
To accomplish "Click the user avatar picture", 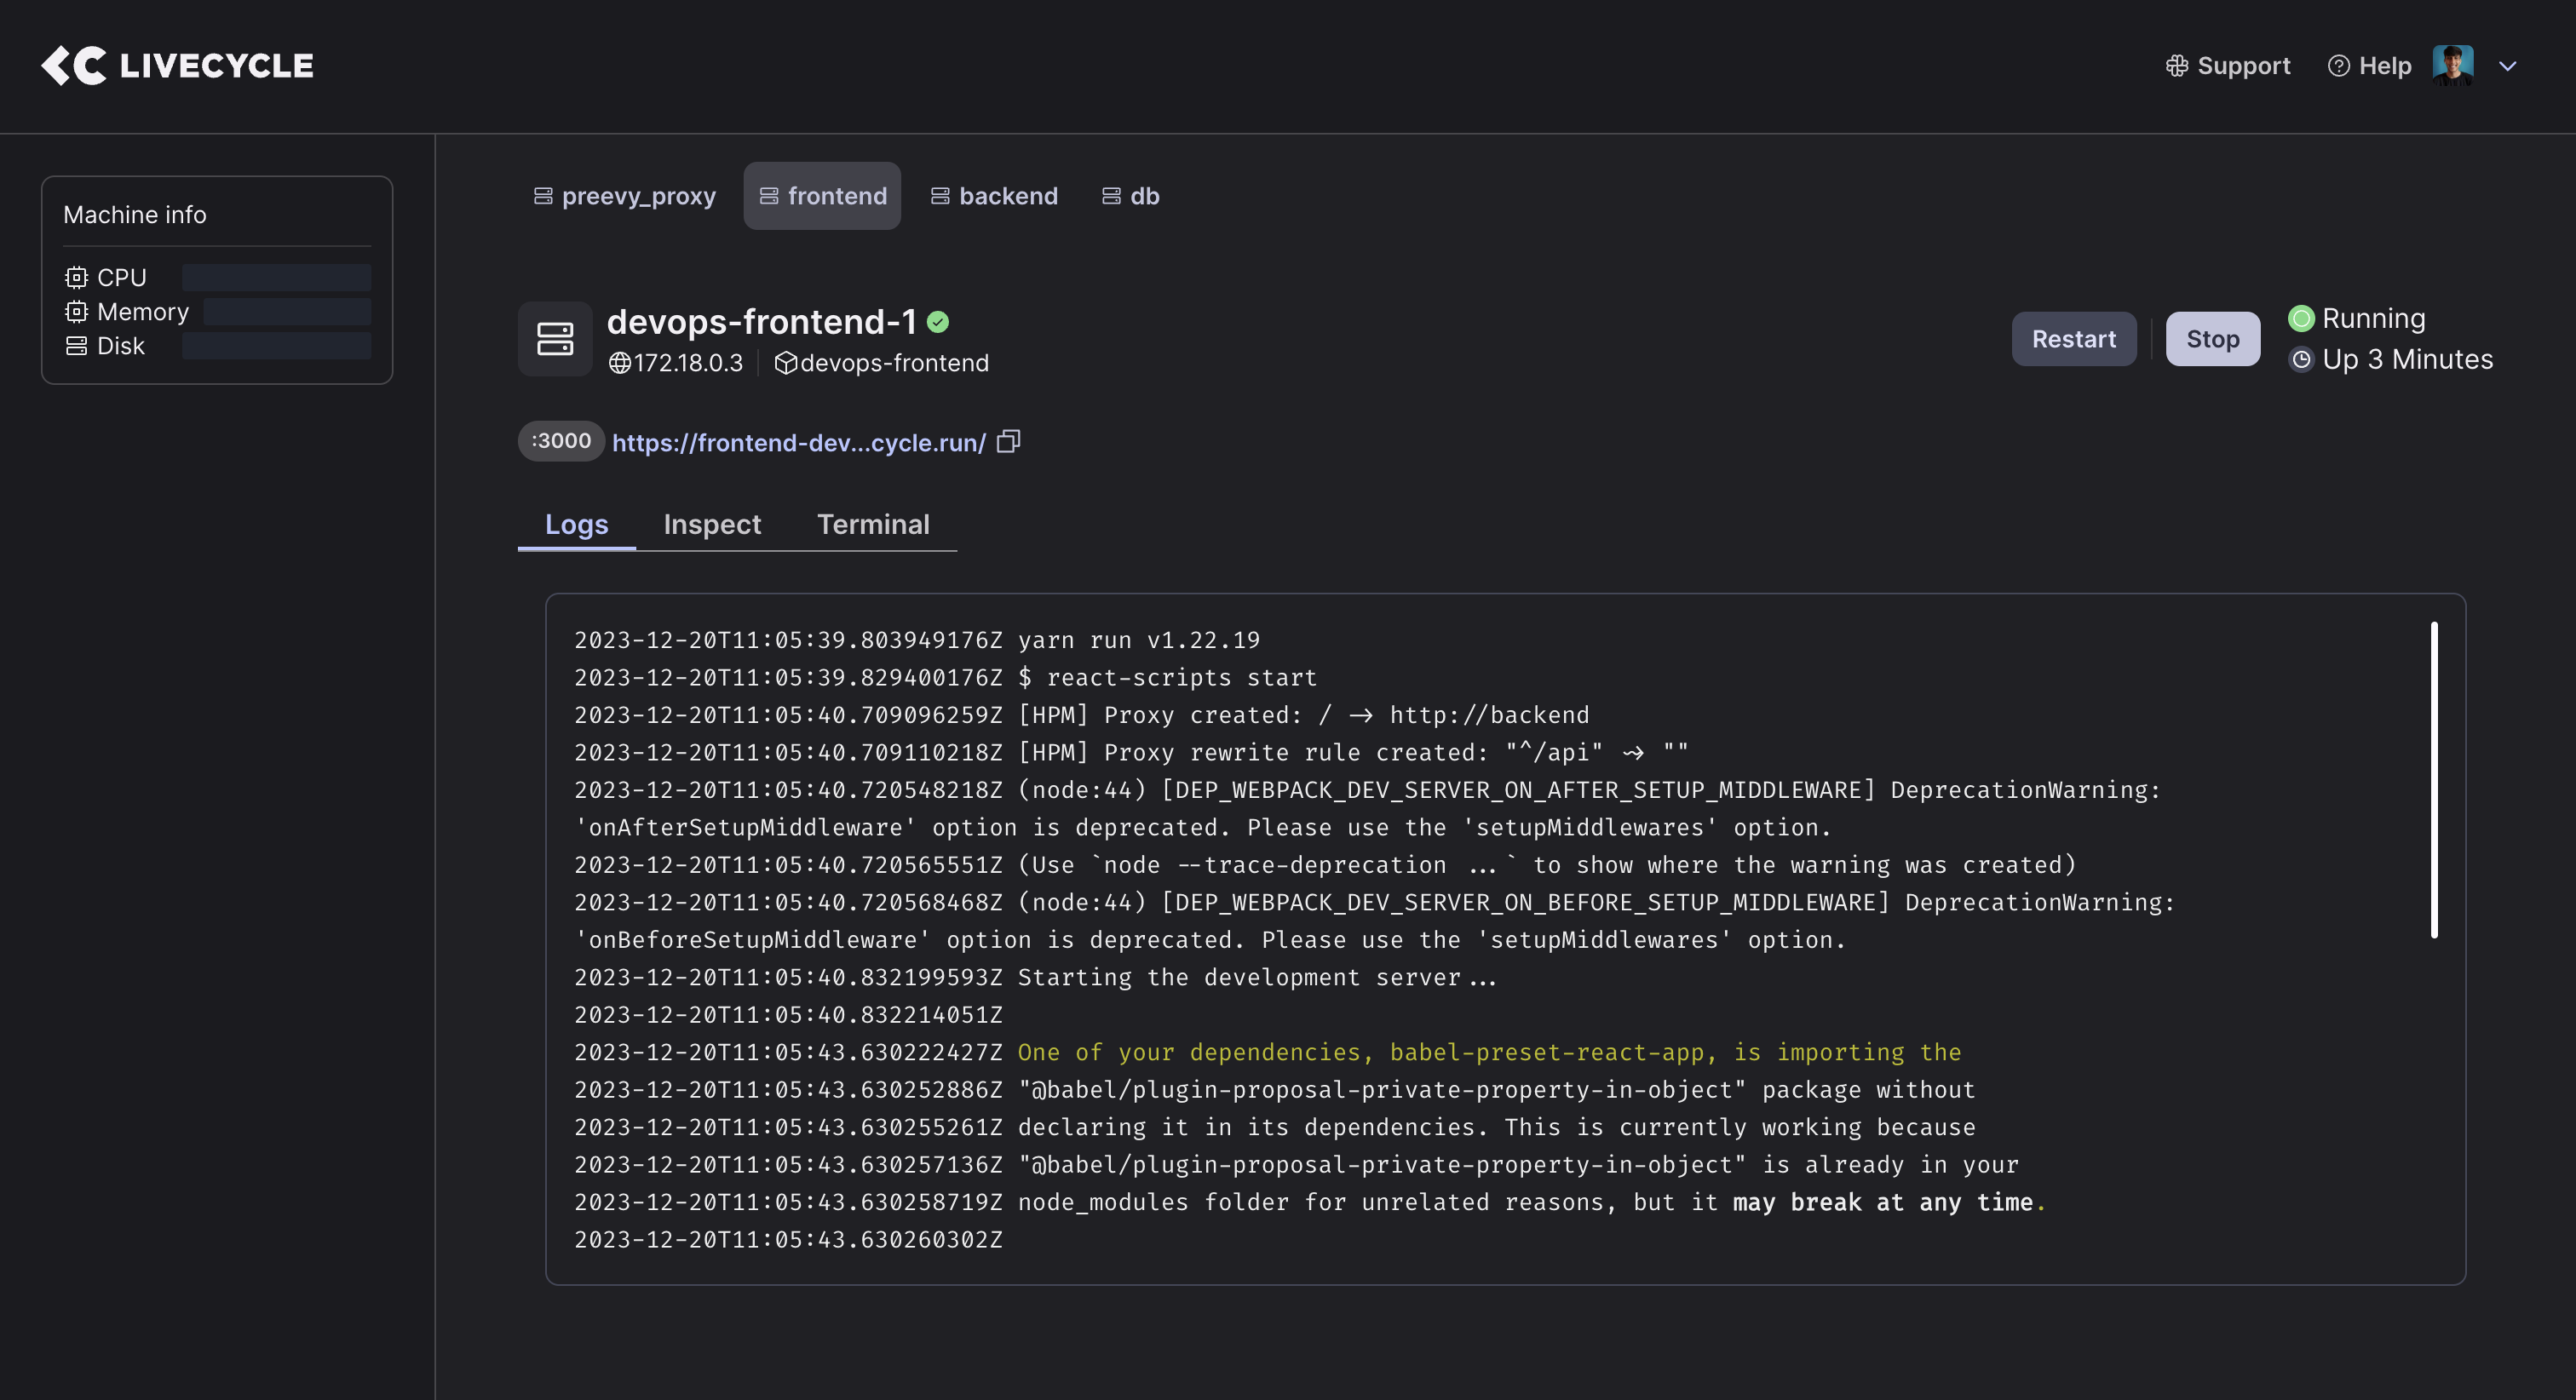I will pyautogui.click(x=2453, y=66).
